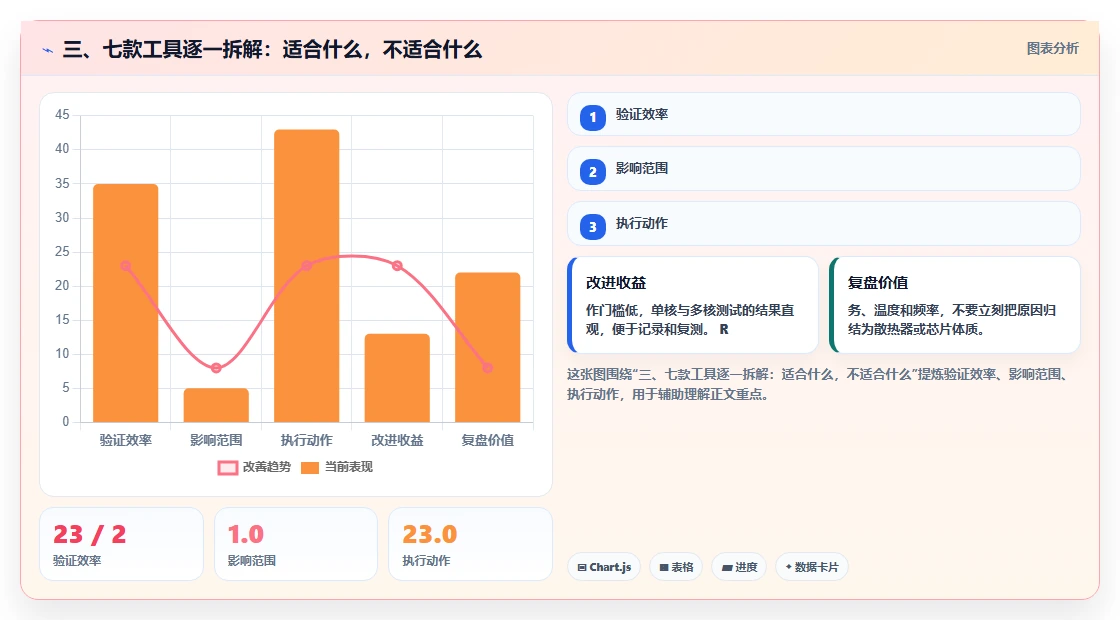This screenshot has height=620, width=1120.
Task: Select the 执行动作 list row
Action: coord(824,224)
